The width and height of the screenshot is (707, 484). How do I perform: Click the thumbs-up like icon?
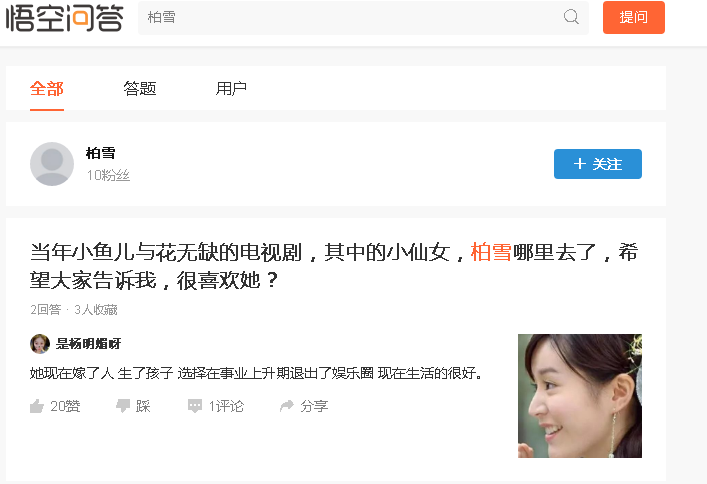(37, 406)
